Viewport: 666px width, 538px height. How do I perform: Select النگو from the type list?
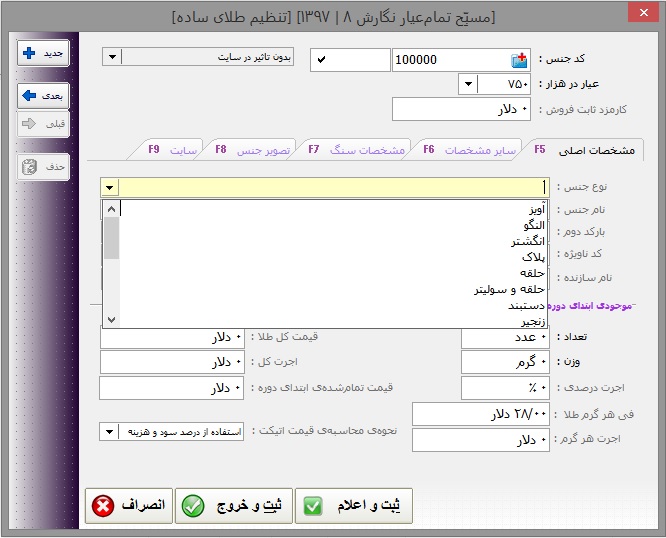pyautogui.click(x=333, y=225)
